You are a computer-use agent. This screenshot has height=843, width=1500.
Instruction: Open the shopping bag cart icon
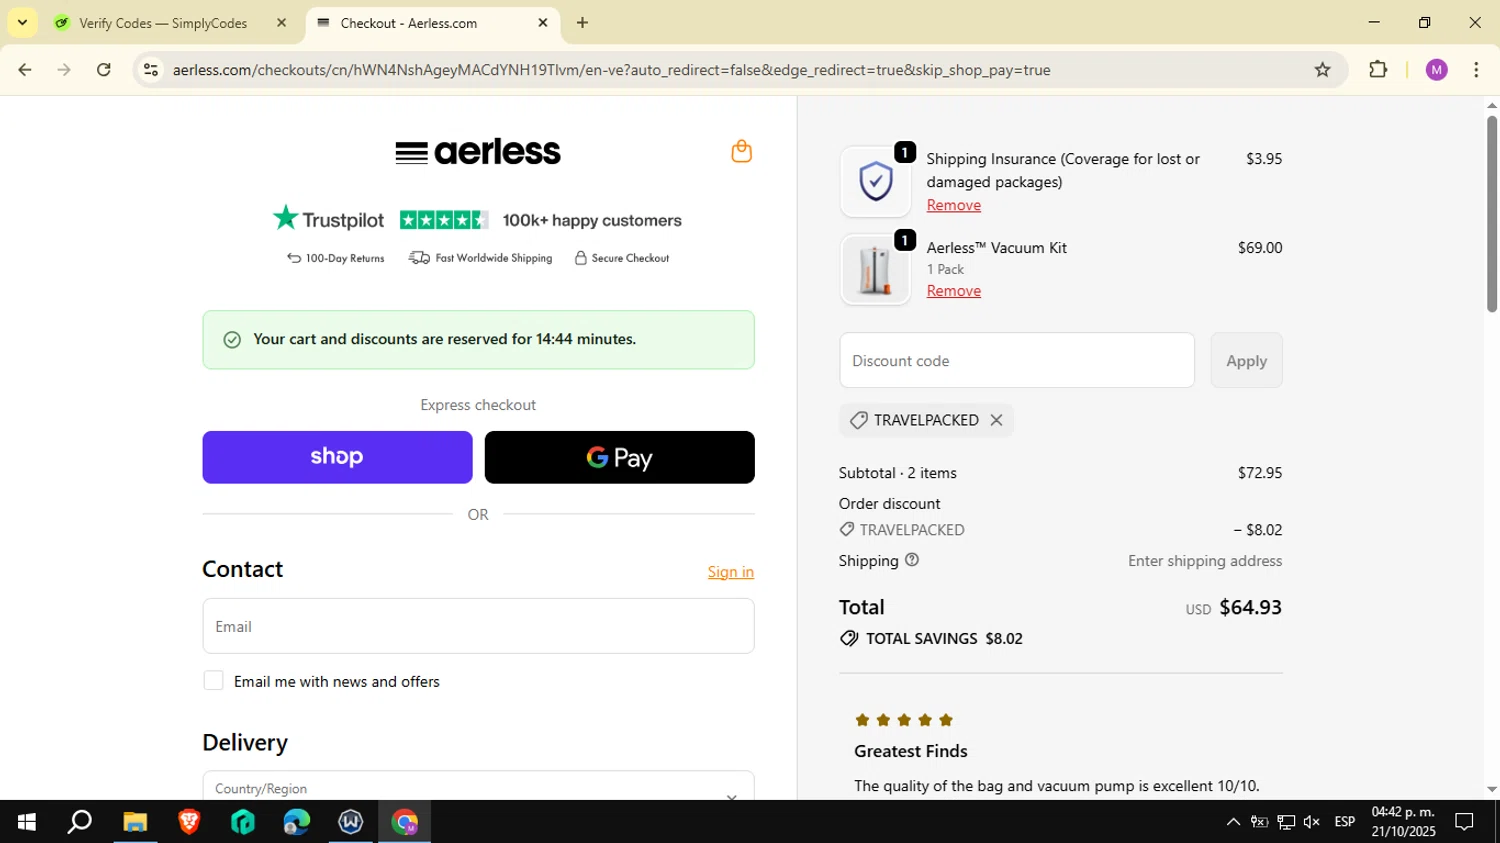[x=741, y=151]
